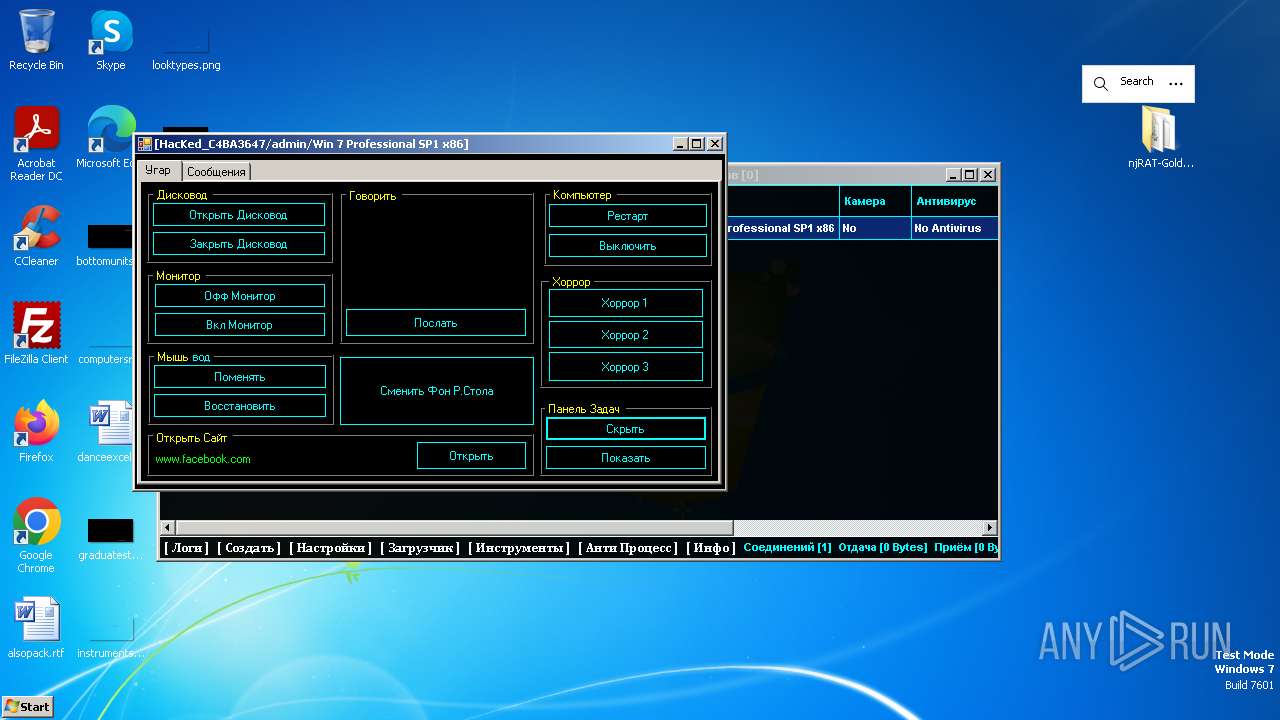The width and height of the screenshot is (1280, 720).
Task: Open the [ Логи ] menu in the njRAT window
Action: tap(186, 548)
